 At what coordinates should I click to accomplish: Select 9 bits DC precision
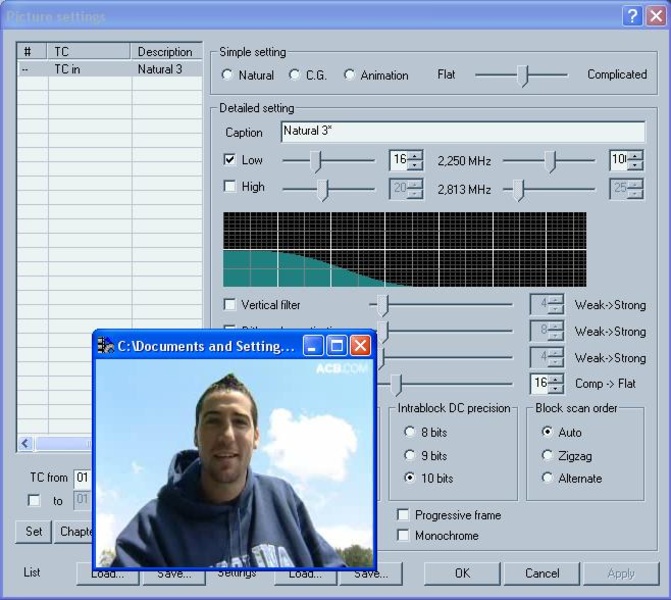[x=410, y=455]
